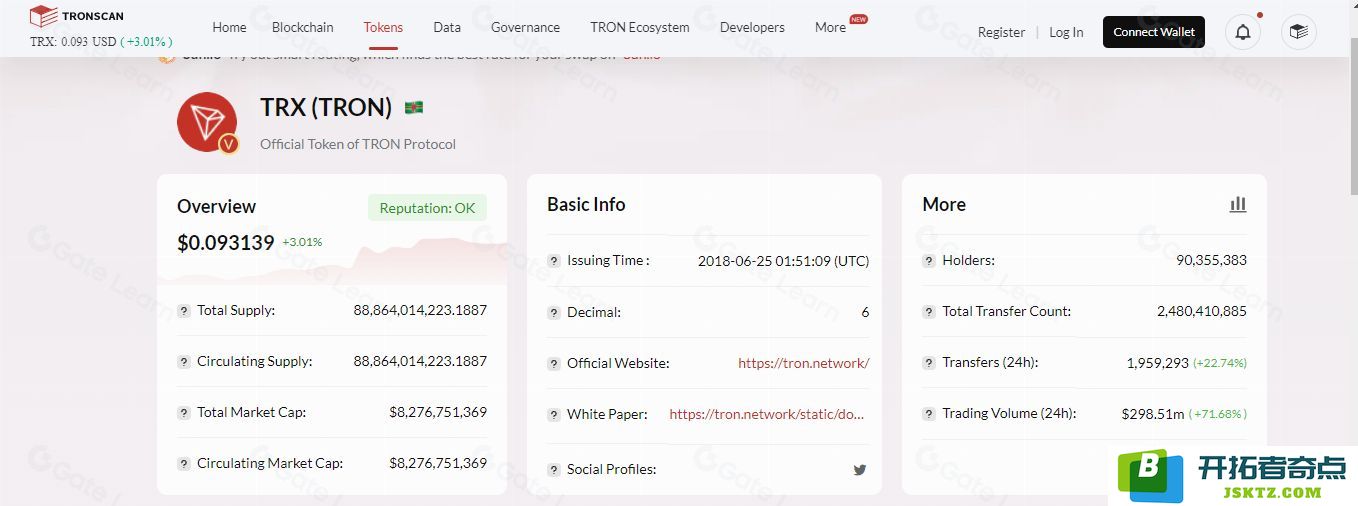Click the Holders value 90,355,383
The height and width of the screenshot is (506, 1358).
(x=1211, y=260)
